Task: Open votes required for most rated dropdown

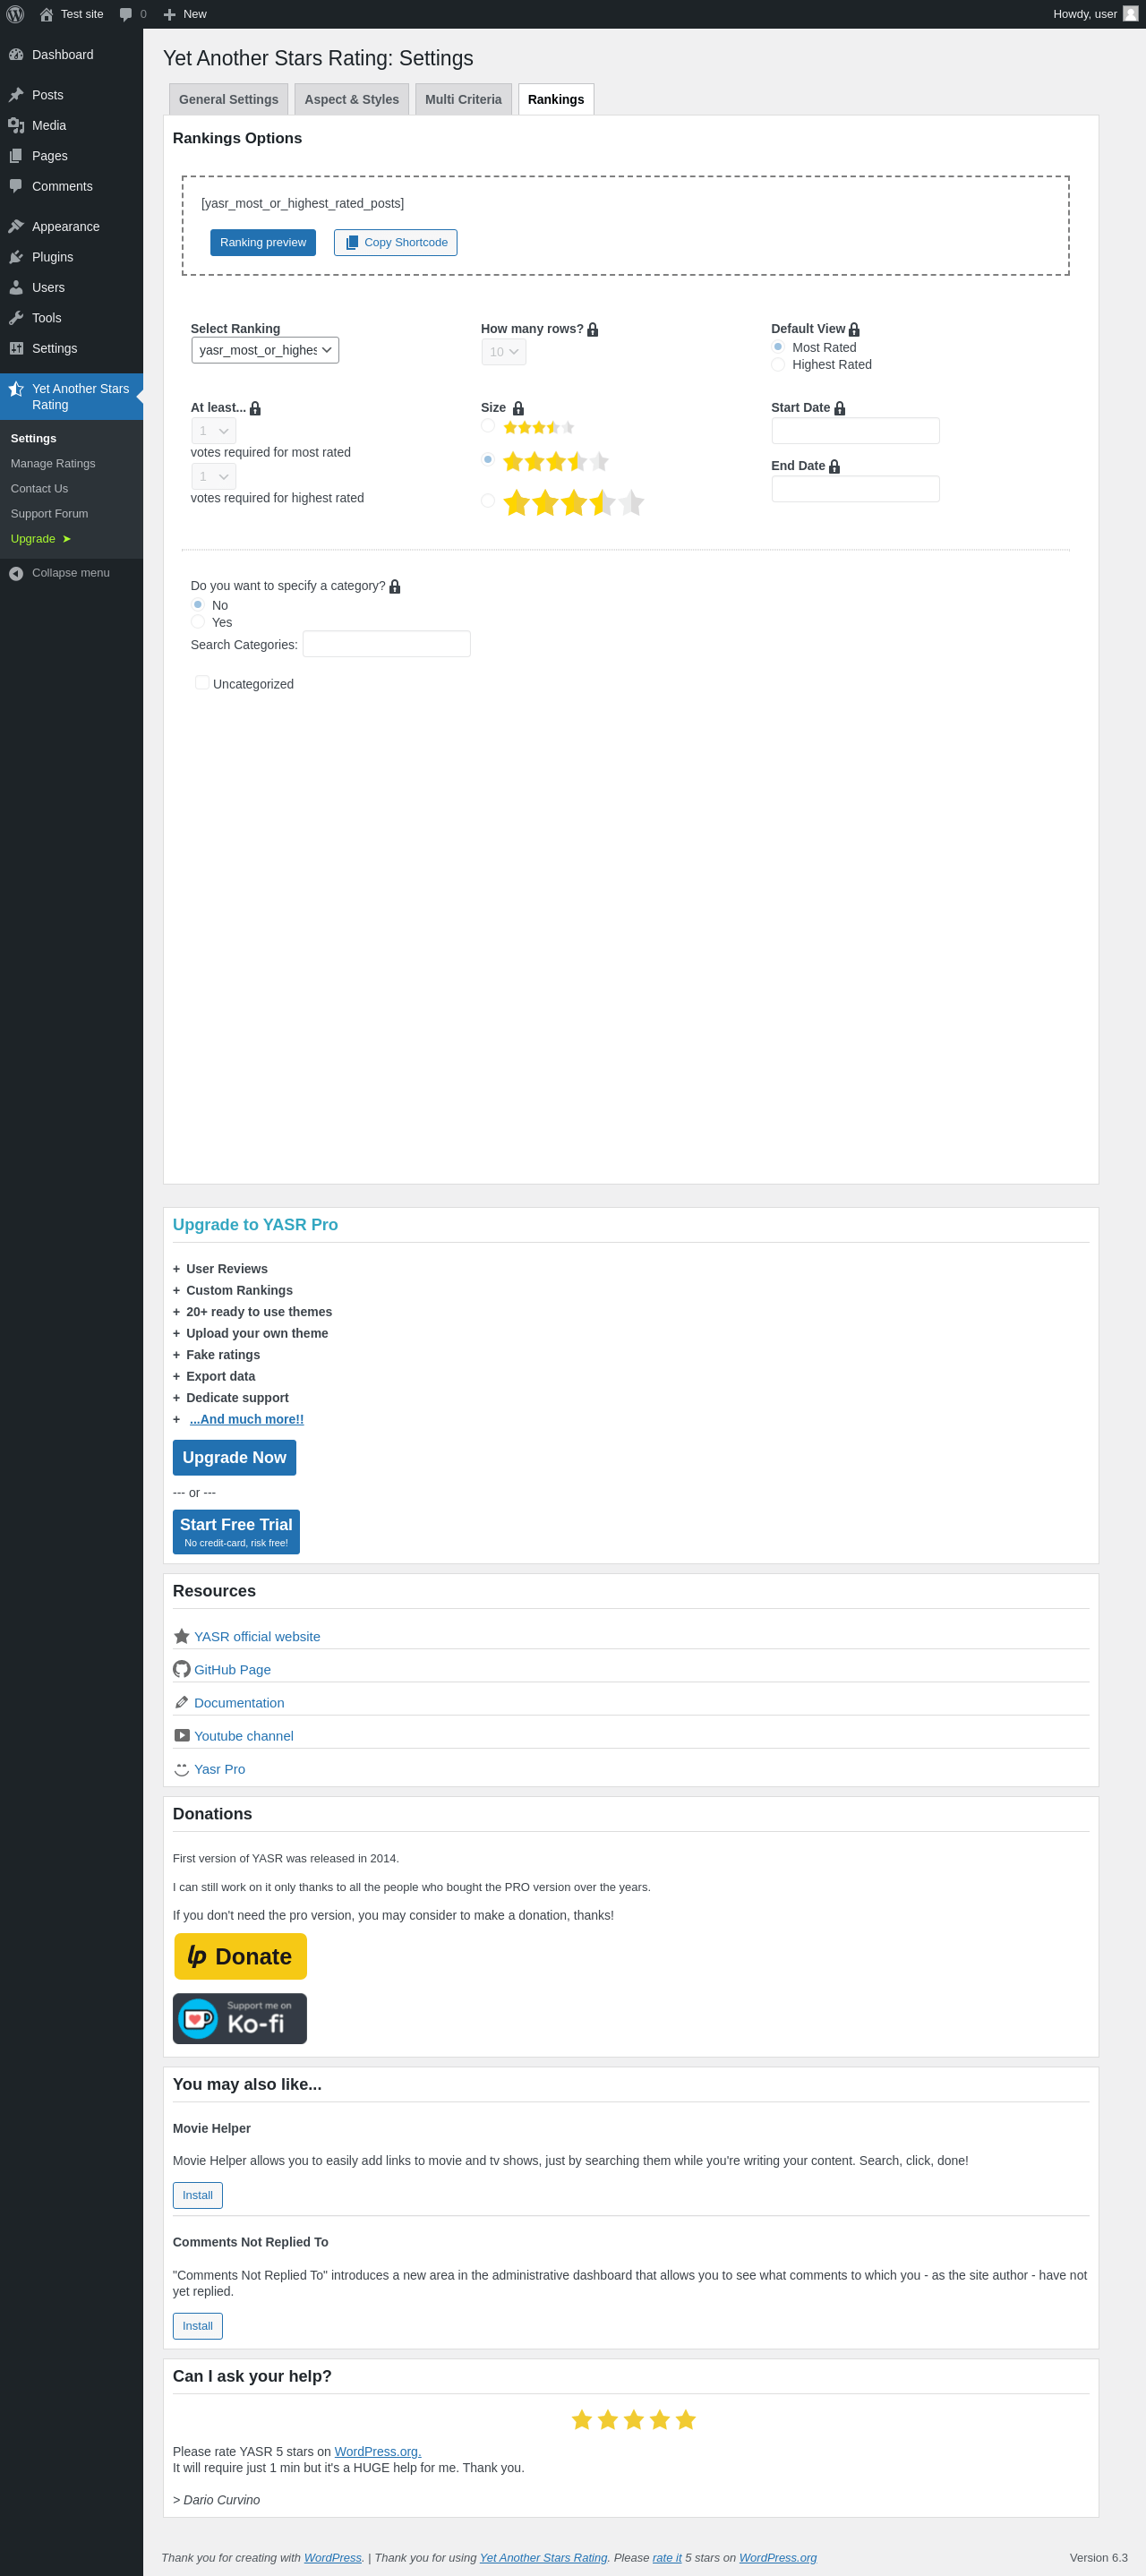Action: tap(214, 431)
